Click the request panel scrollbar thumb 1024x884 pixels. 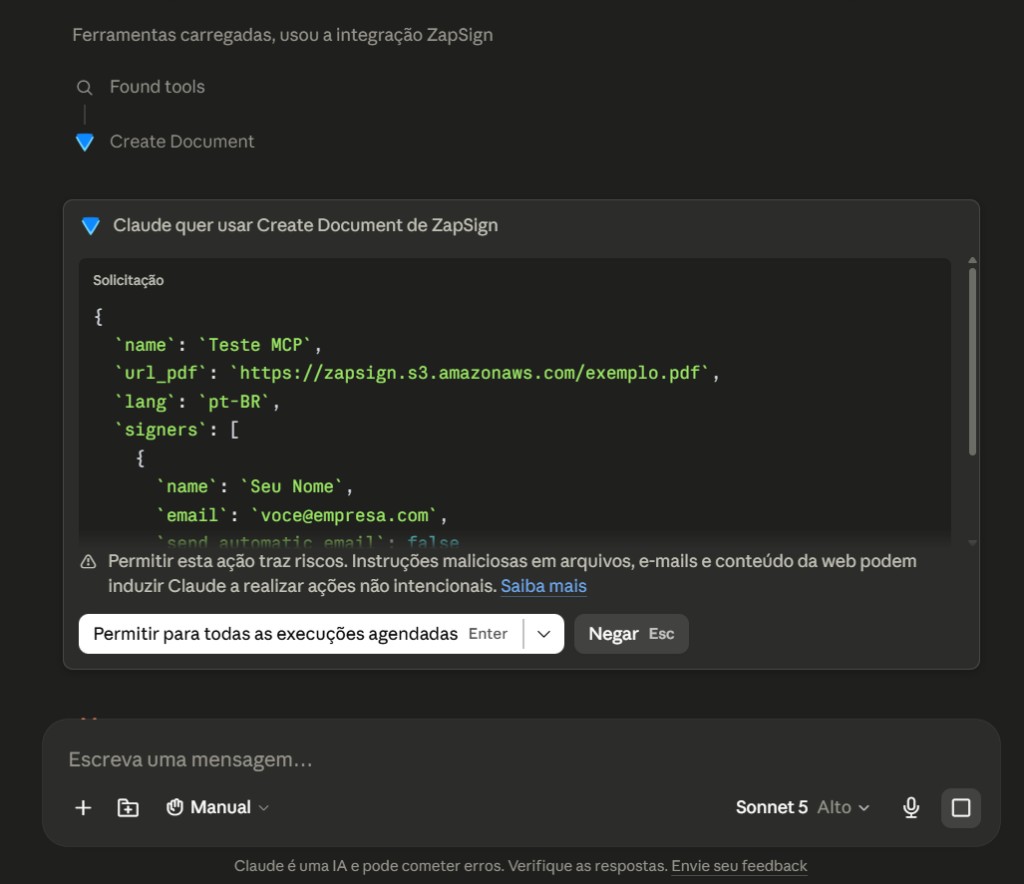coord(972,362)
